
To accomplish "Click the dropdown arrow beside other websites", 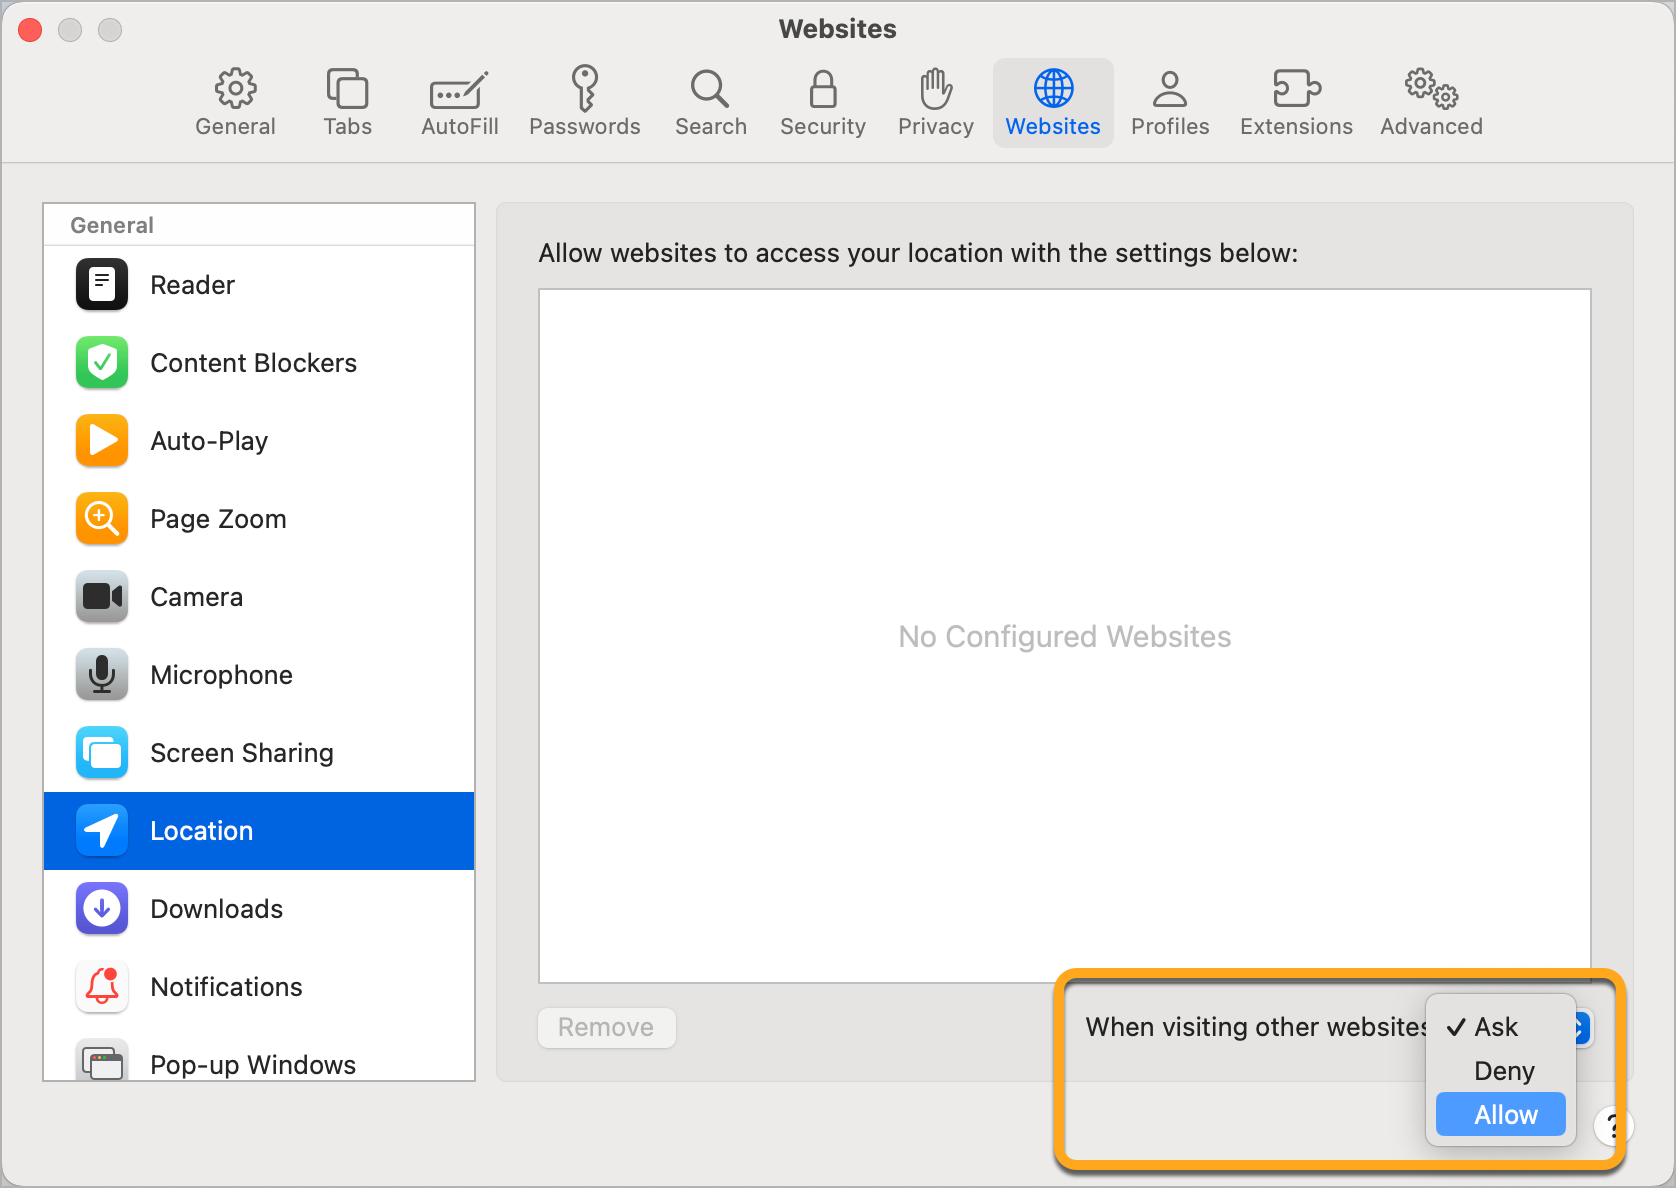I will (1582, 1027).
